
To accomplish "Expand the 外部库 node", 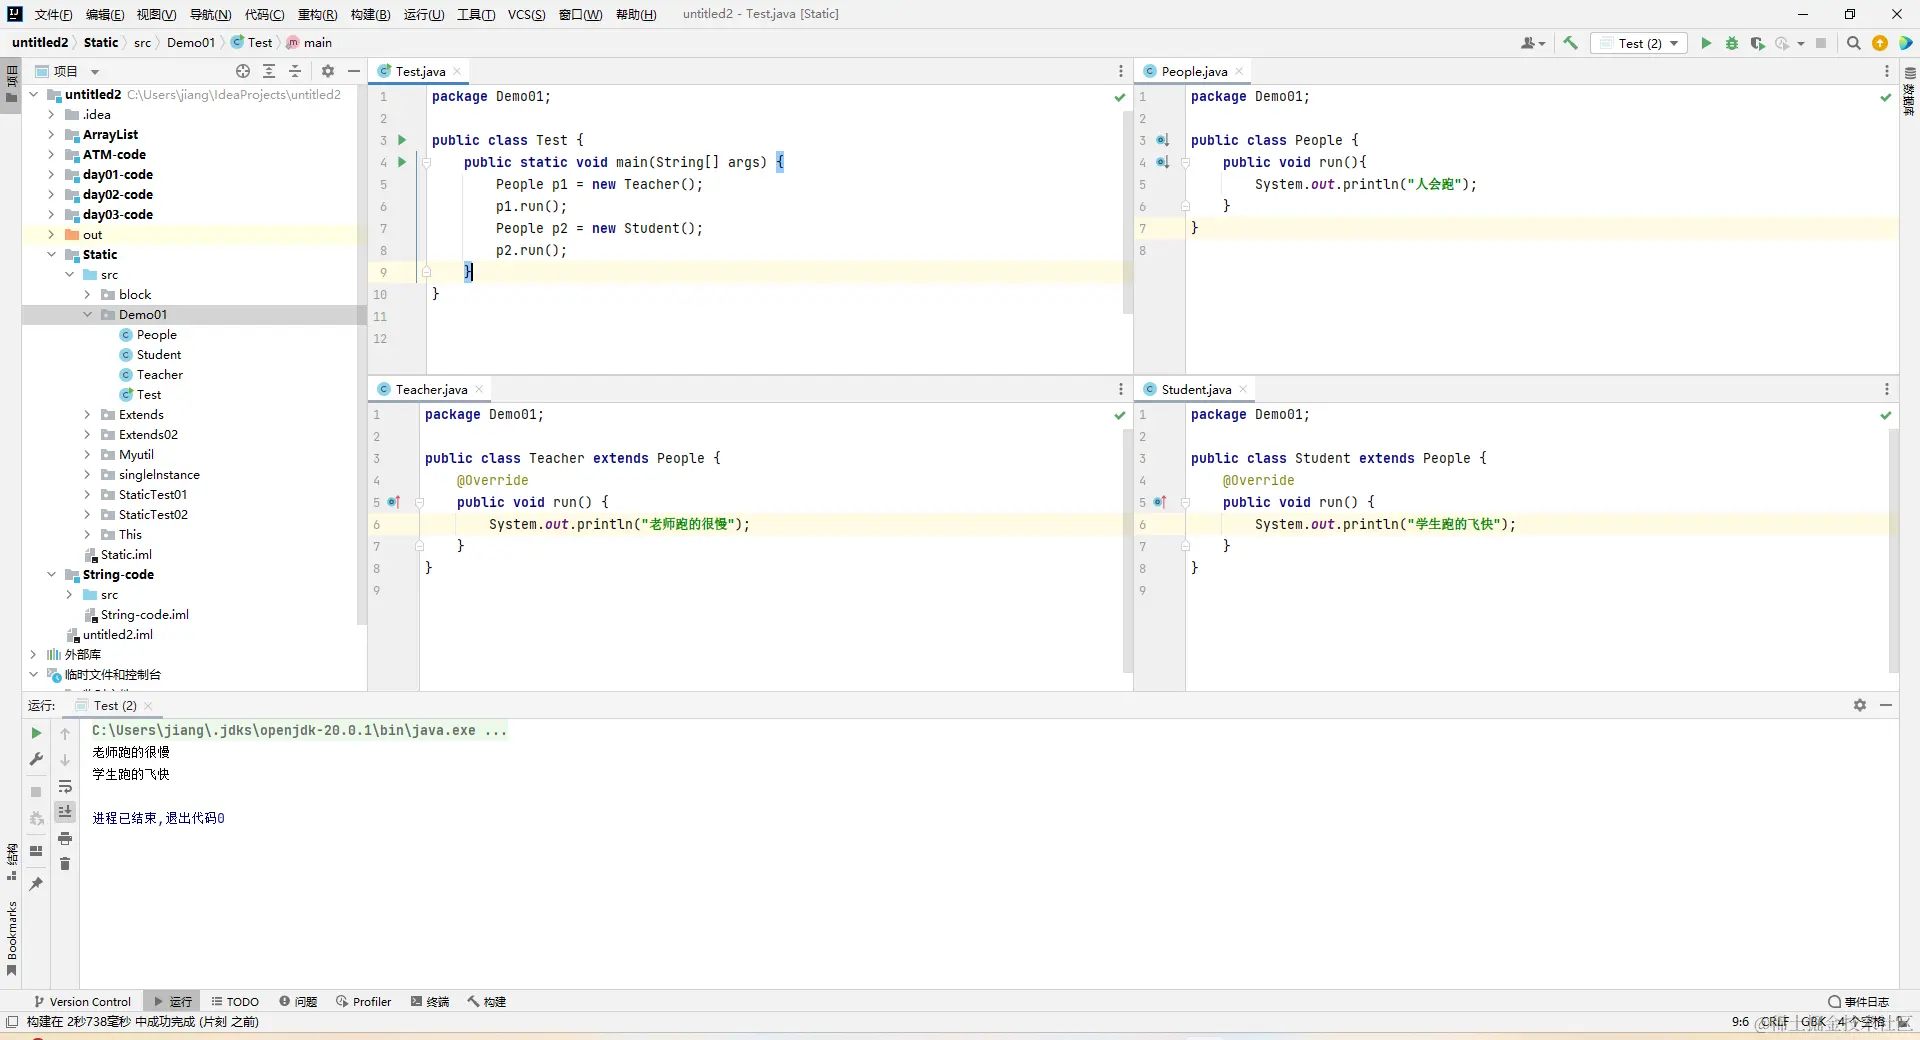I will pos(33,654).
